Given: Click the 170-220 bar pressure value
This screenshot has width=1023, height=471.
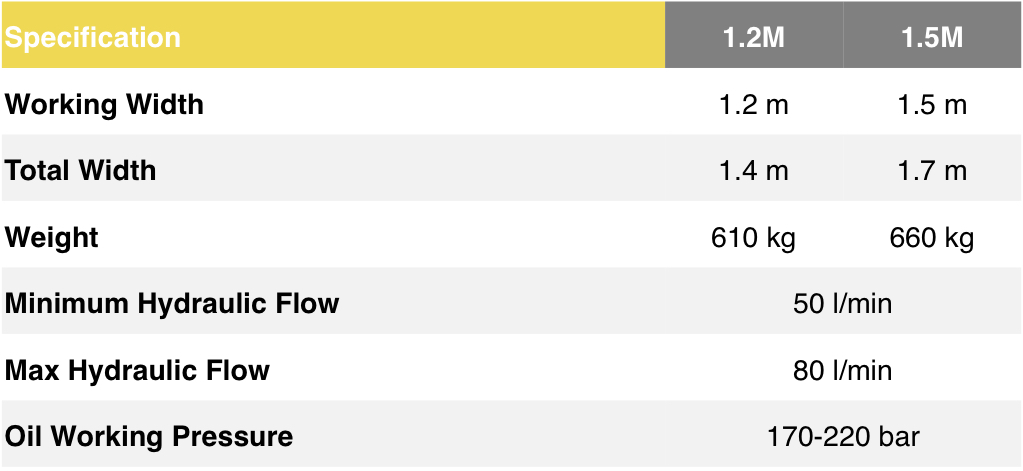Looking at the screenshot, I should coord(842,437).
